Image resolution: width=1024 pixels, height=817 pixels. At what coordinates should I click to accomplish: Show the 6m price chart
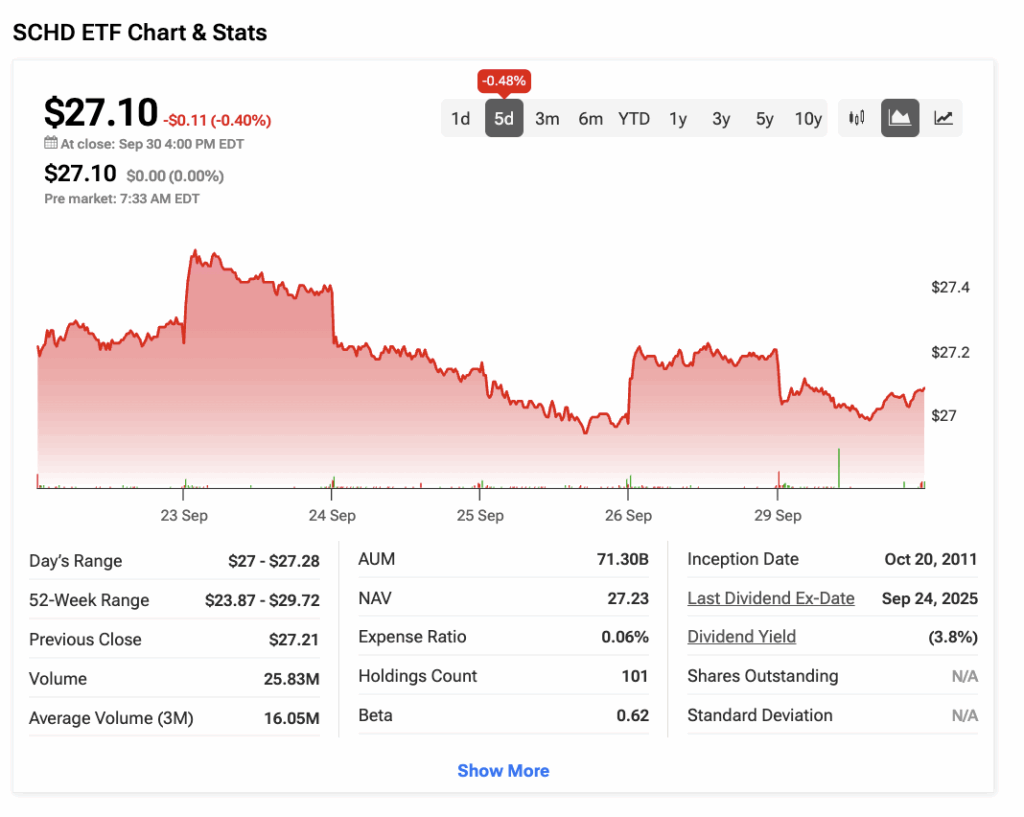[590, 119]
